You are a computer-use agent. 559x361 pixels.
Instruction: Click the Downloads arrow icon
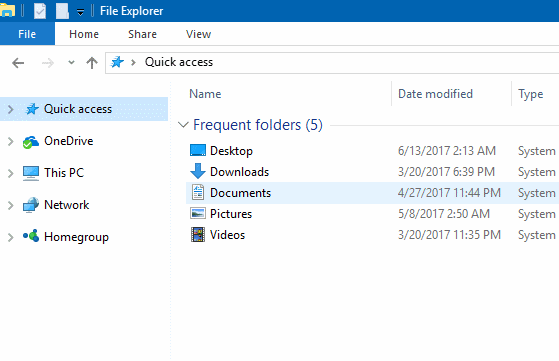(198, 171)
